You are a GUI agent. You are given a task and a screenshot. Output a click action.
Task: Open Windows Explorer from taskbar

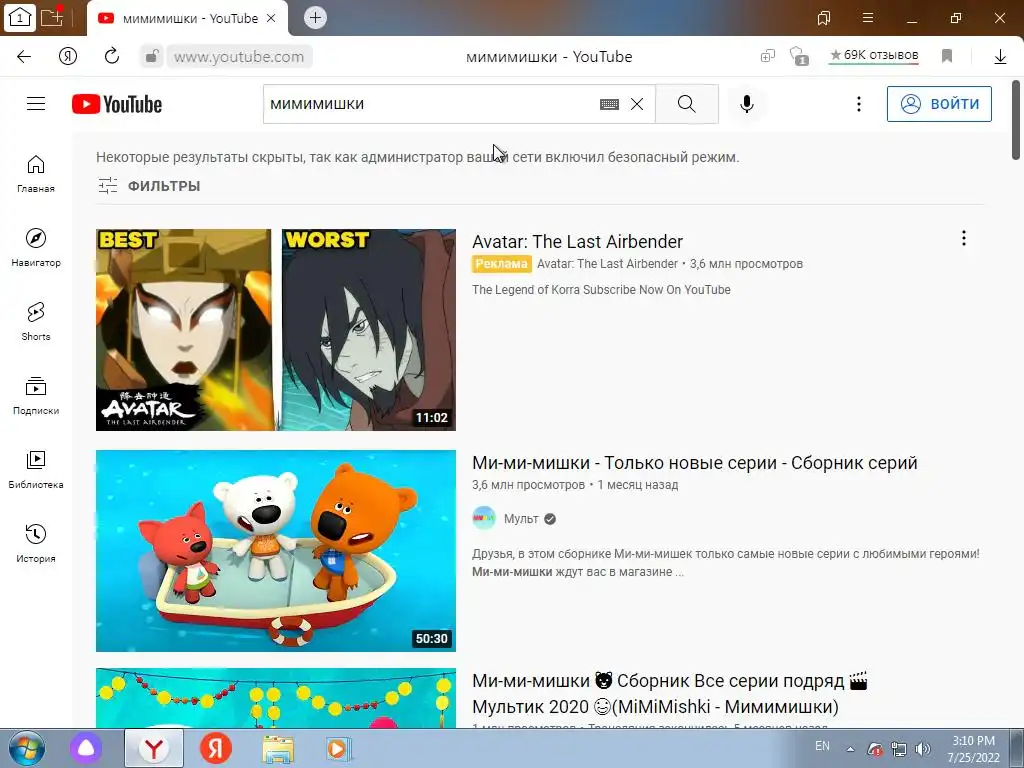click(x=278, y=748)
